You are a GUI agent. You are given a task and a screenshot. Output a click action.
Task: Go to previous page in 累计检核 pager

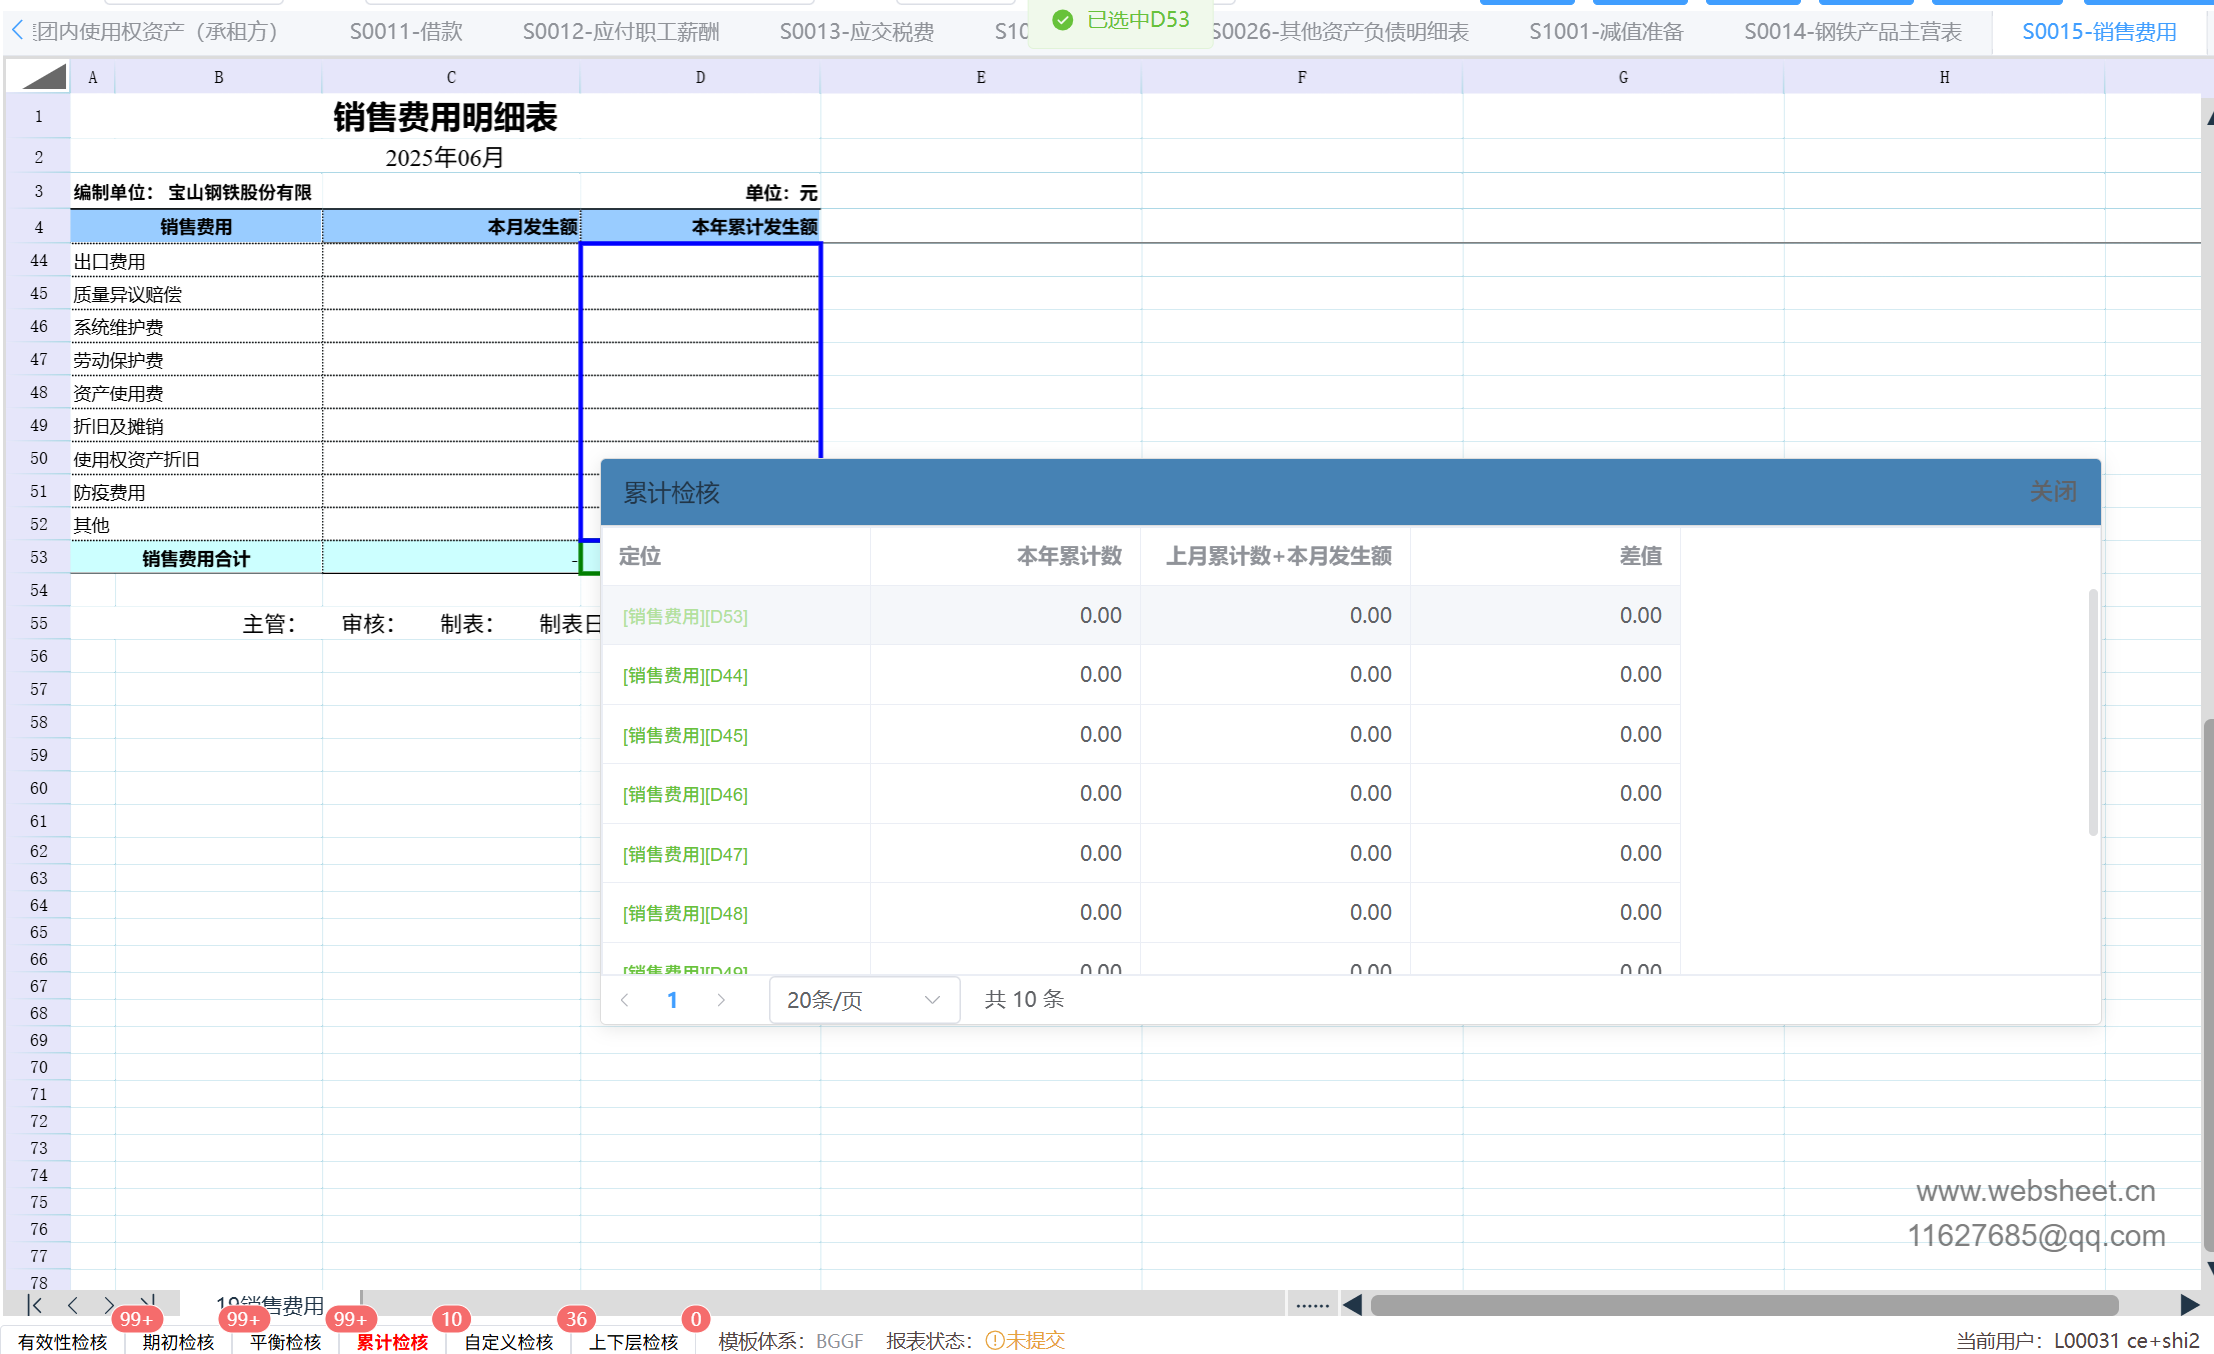[625, 1000]
